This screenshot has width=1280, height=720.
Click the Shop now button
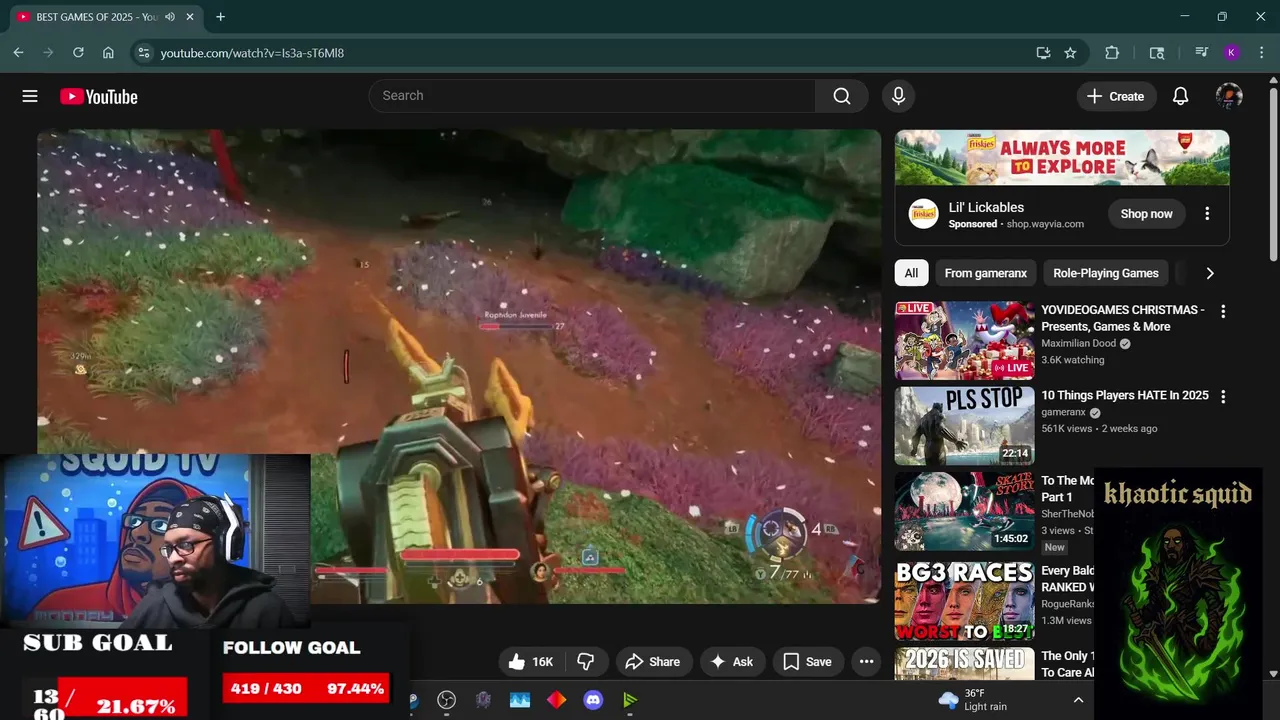click(x=1146, y=214)
